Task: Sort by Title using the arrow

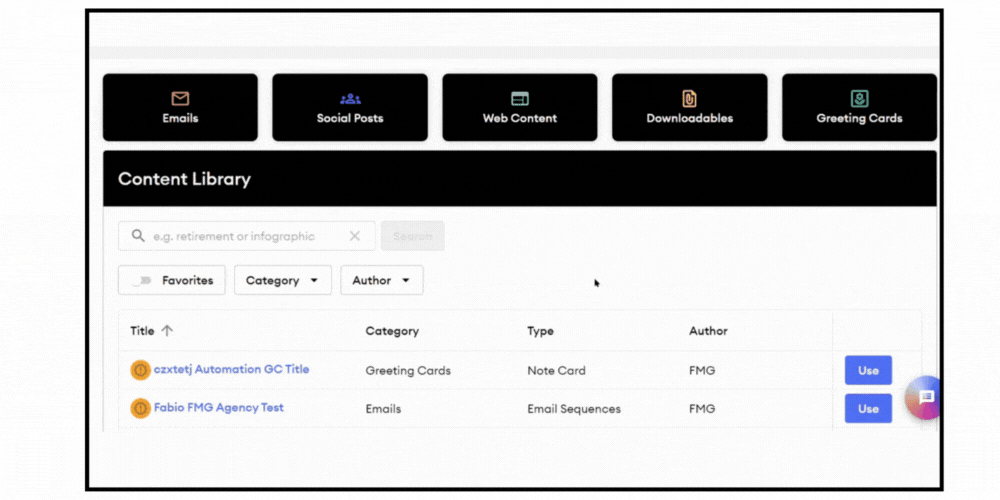Action: pyautogui.click(x=167, y=331)
